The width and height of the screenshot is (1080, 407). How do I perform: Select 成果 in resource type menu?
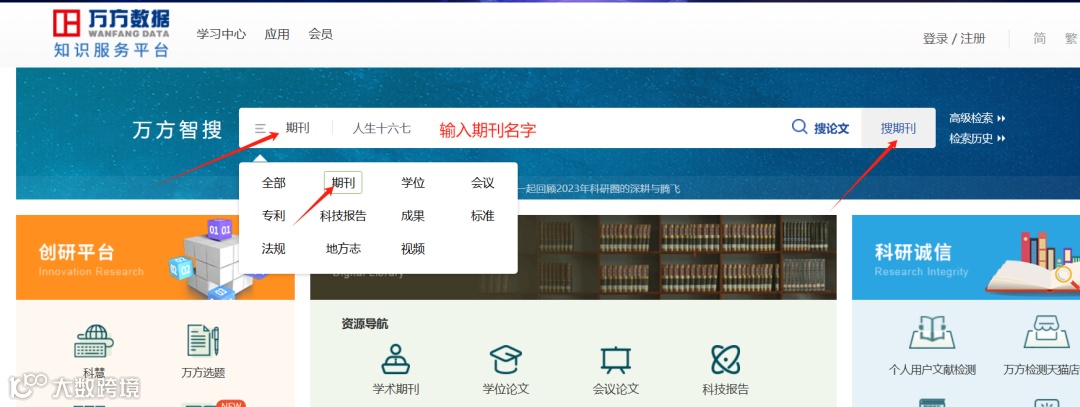[x=413, y=216]
